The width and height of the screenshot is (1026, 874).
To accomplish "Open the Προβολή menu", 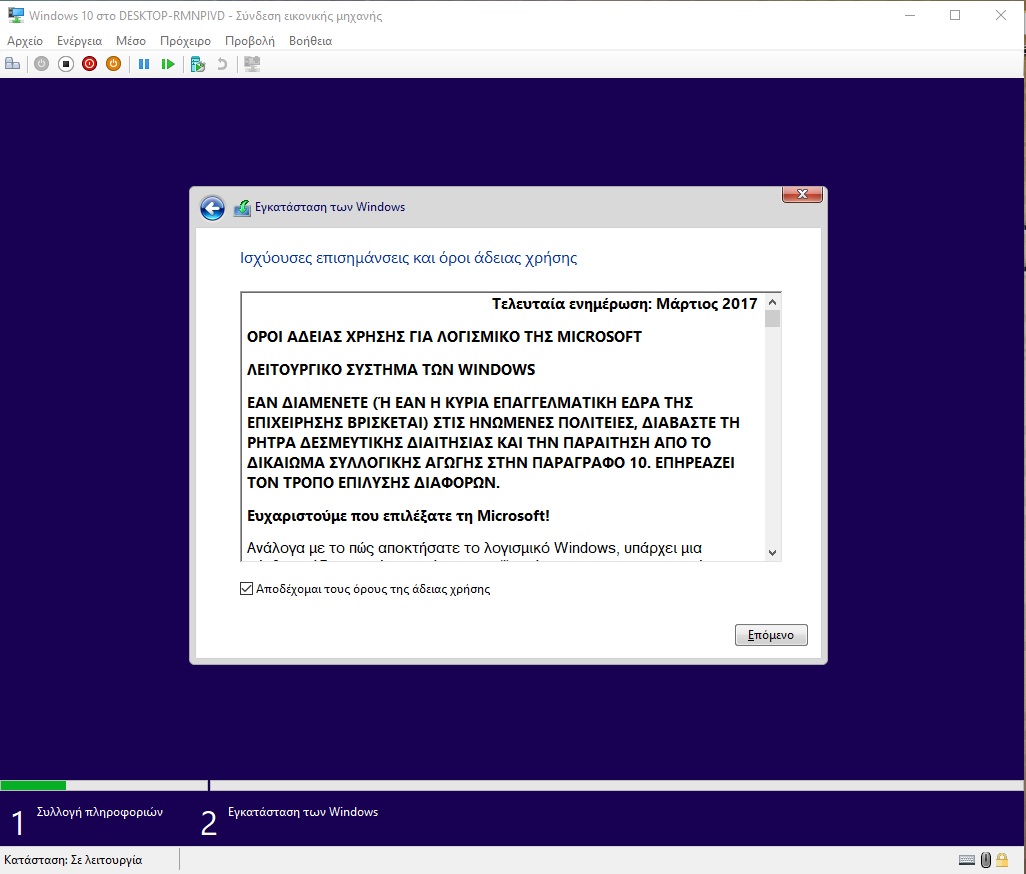I will click(250, 41).
